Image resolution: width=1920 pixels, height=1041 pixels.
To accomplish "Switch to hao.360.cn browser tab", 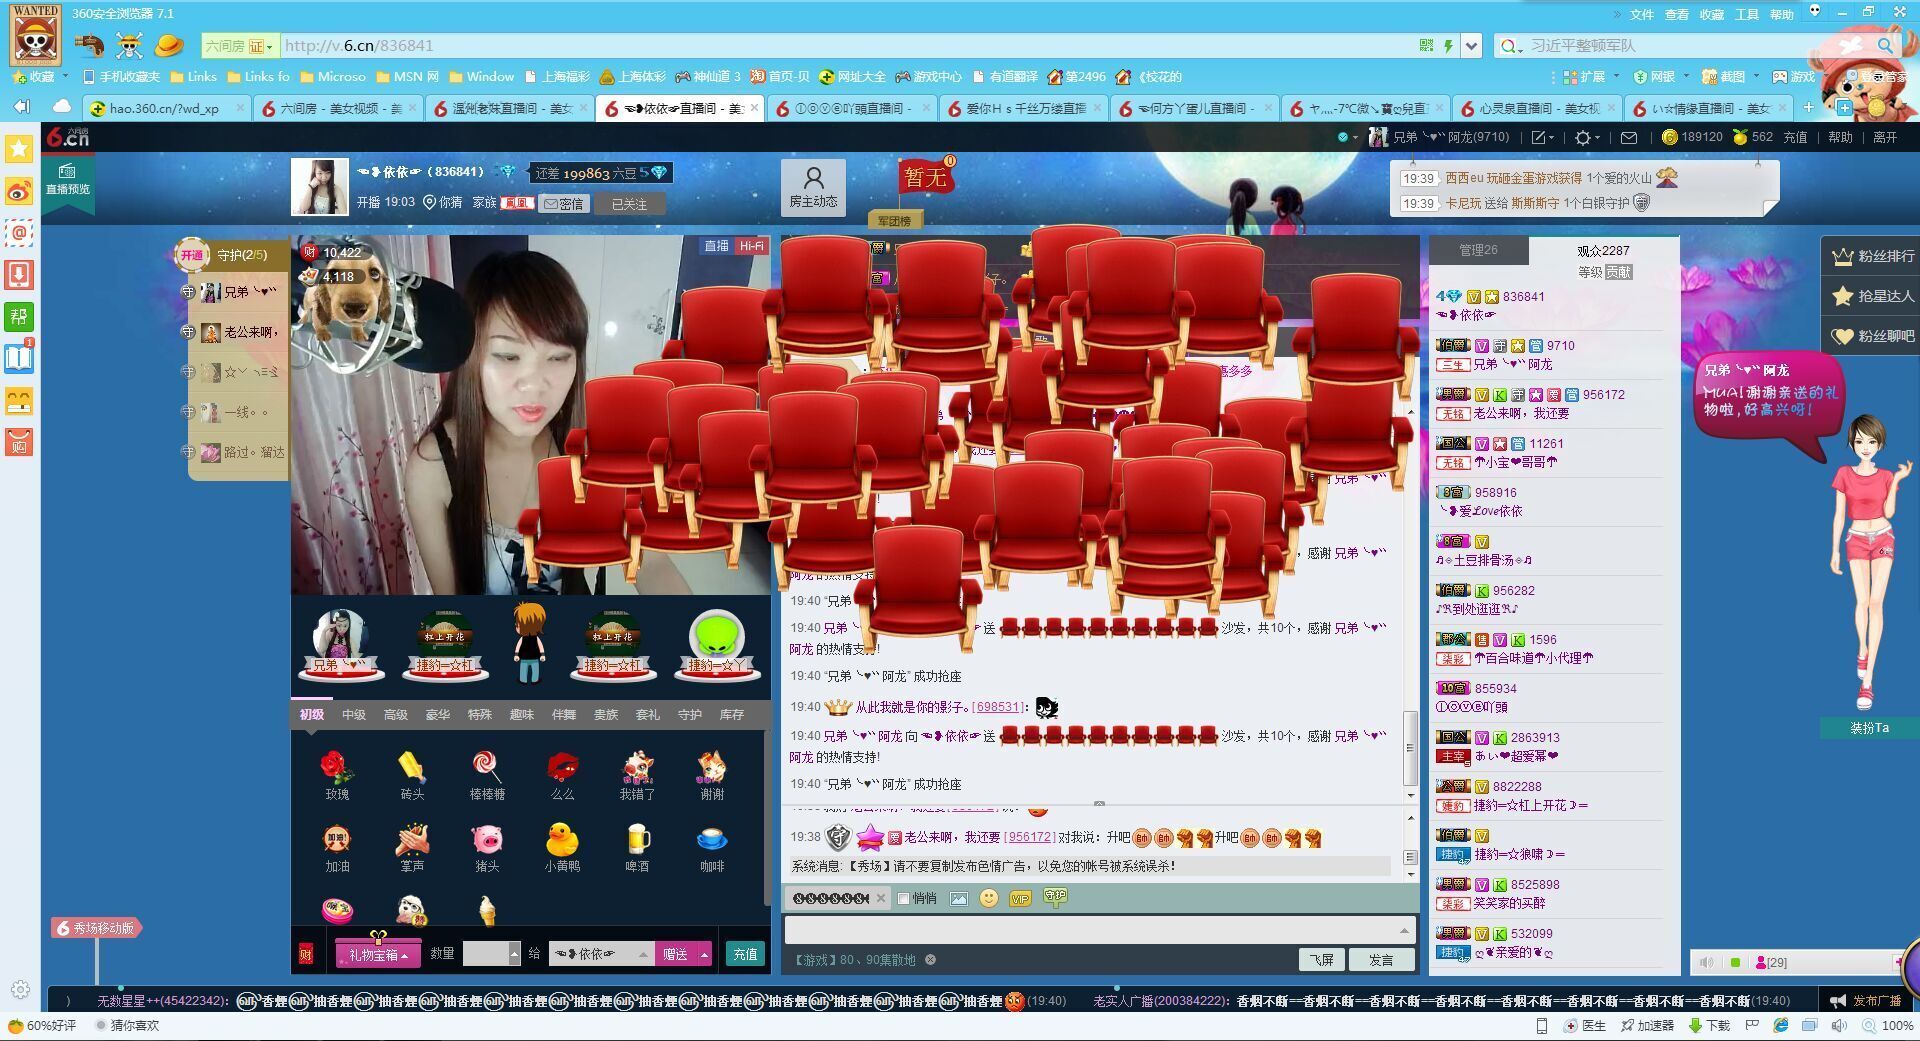I will tap(166, 108).
